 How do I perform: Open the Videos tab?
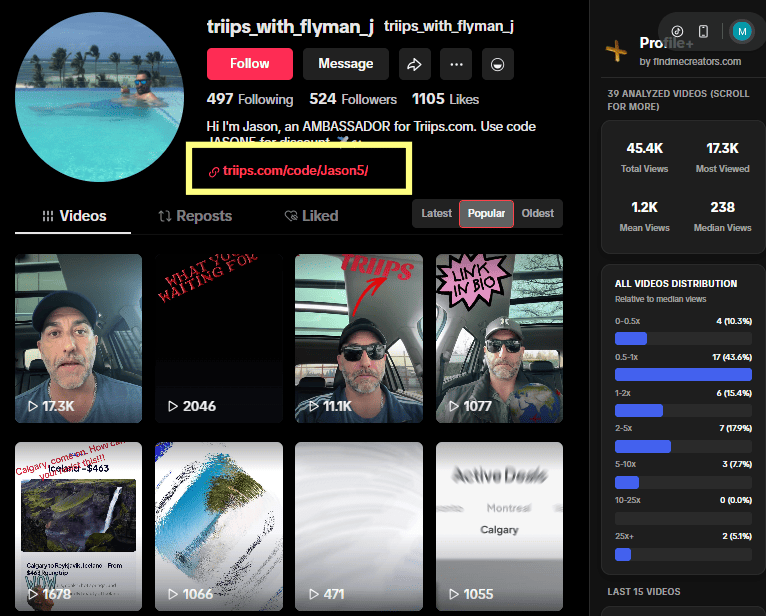pos(73,216)
